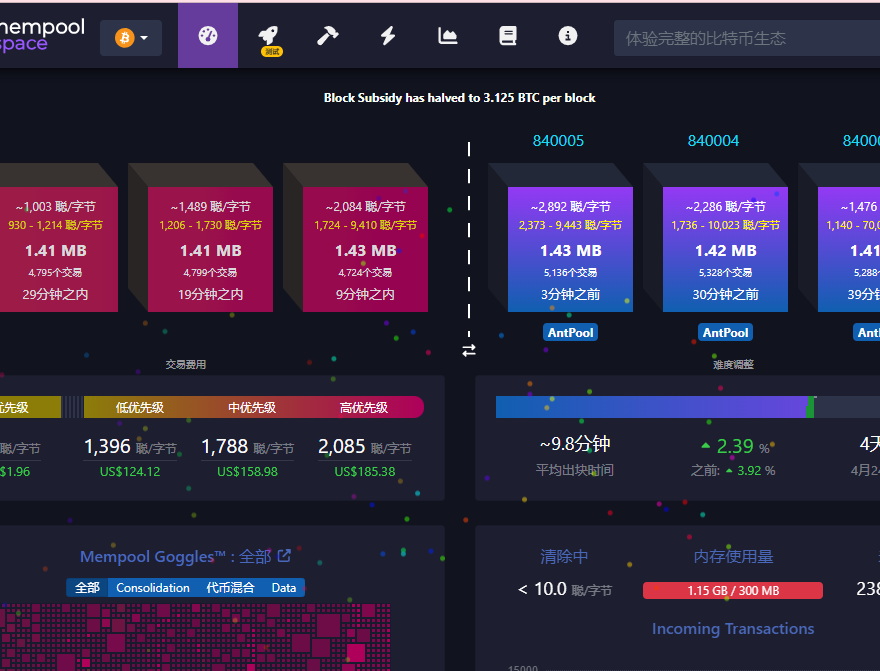Open Mempool Goggles 全部 external link
This screenshot has height=671, width=880.
click(285, 556)
